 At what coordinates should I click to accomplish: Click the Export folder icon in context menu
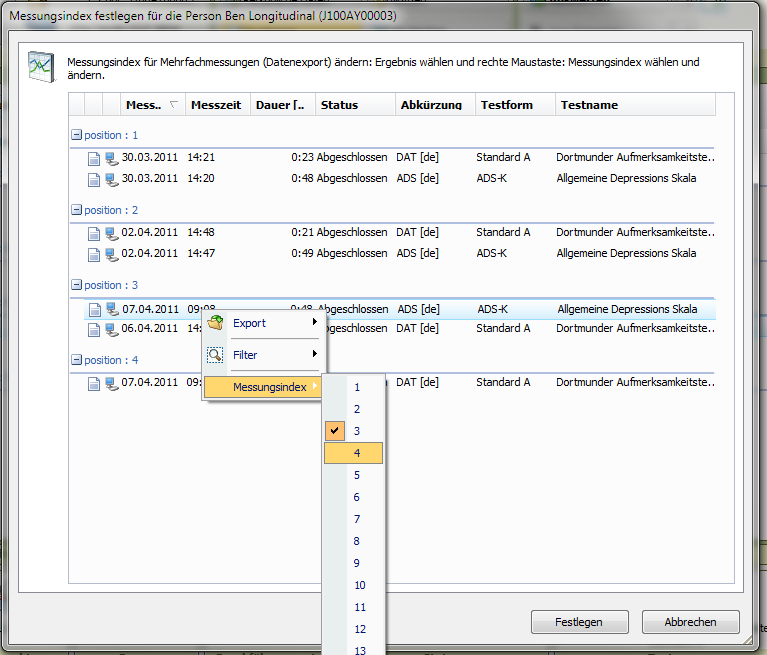pos(215,323)
